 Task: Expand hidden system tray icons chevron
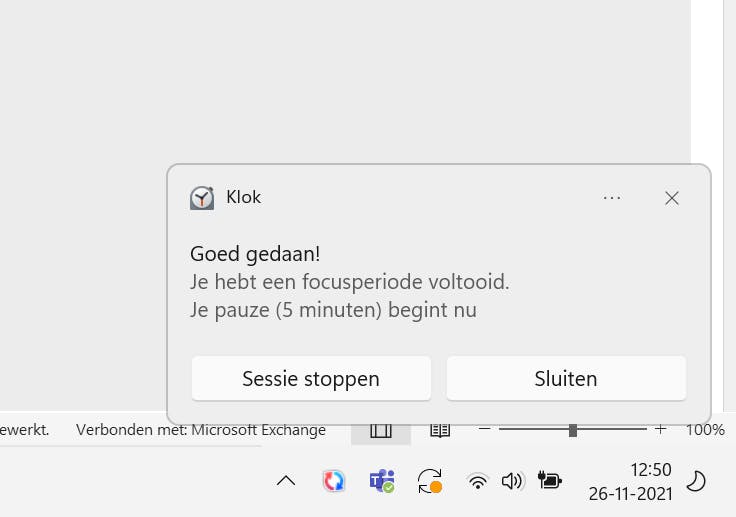tap(286, 481)
